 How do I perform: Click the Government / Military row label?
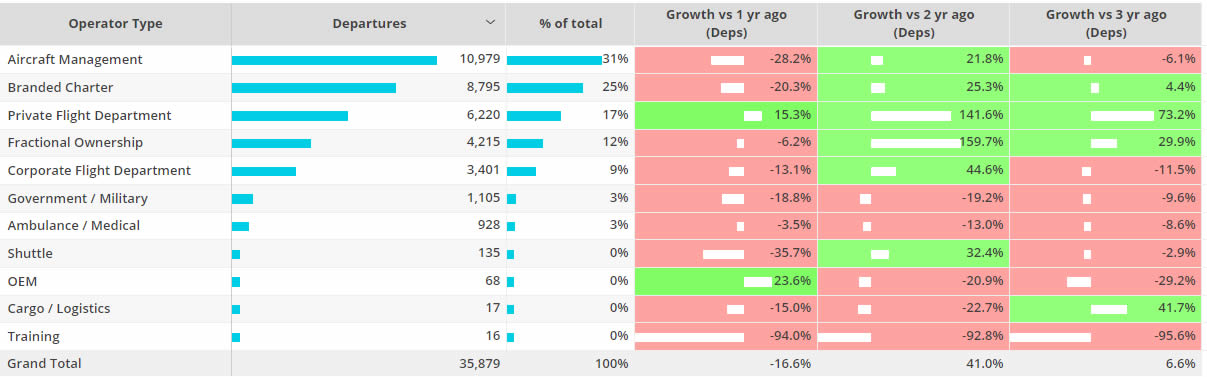pos(78,199)
